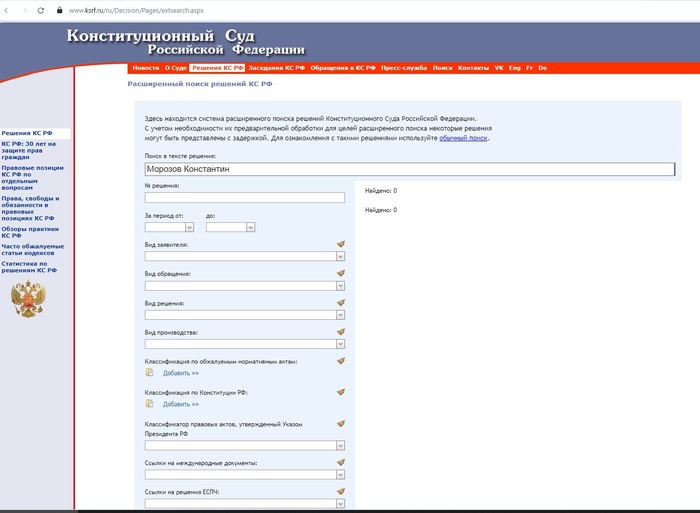Expand the Классификатор правовых актов dropdown
This screenshot has height=513, width=700.
340,445
